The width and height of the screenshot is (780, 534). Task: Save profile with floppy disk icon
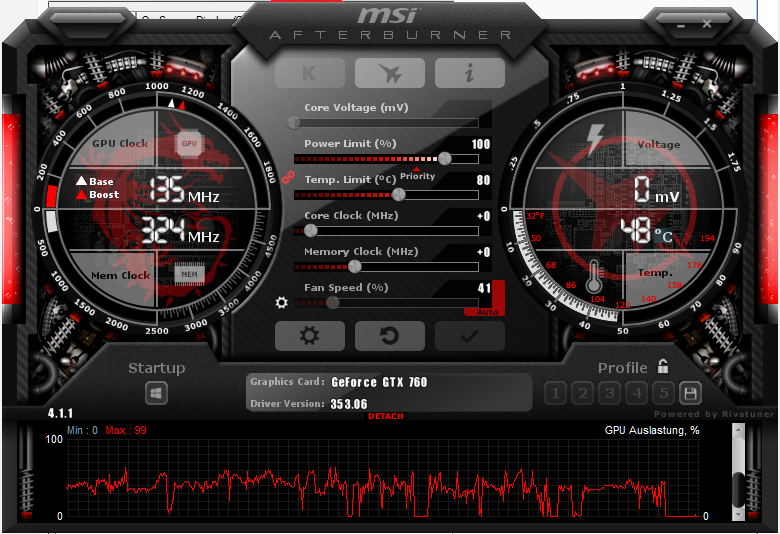point(690,394)
